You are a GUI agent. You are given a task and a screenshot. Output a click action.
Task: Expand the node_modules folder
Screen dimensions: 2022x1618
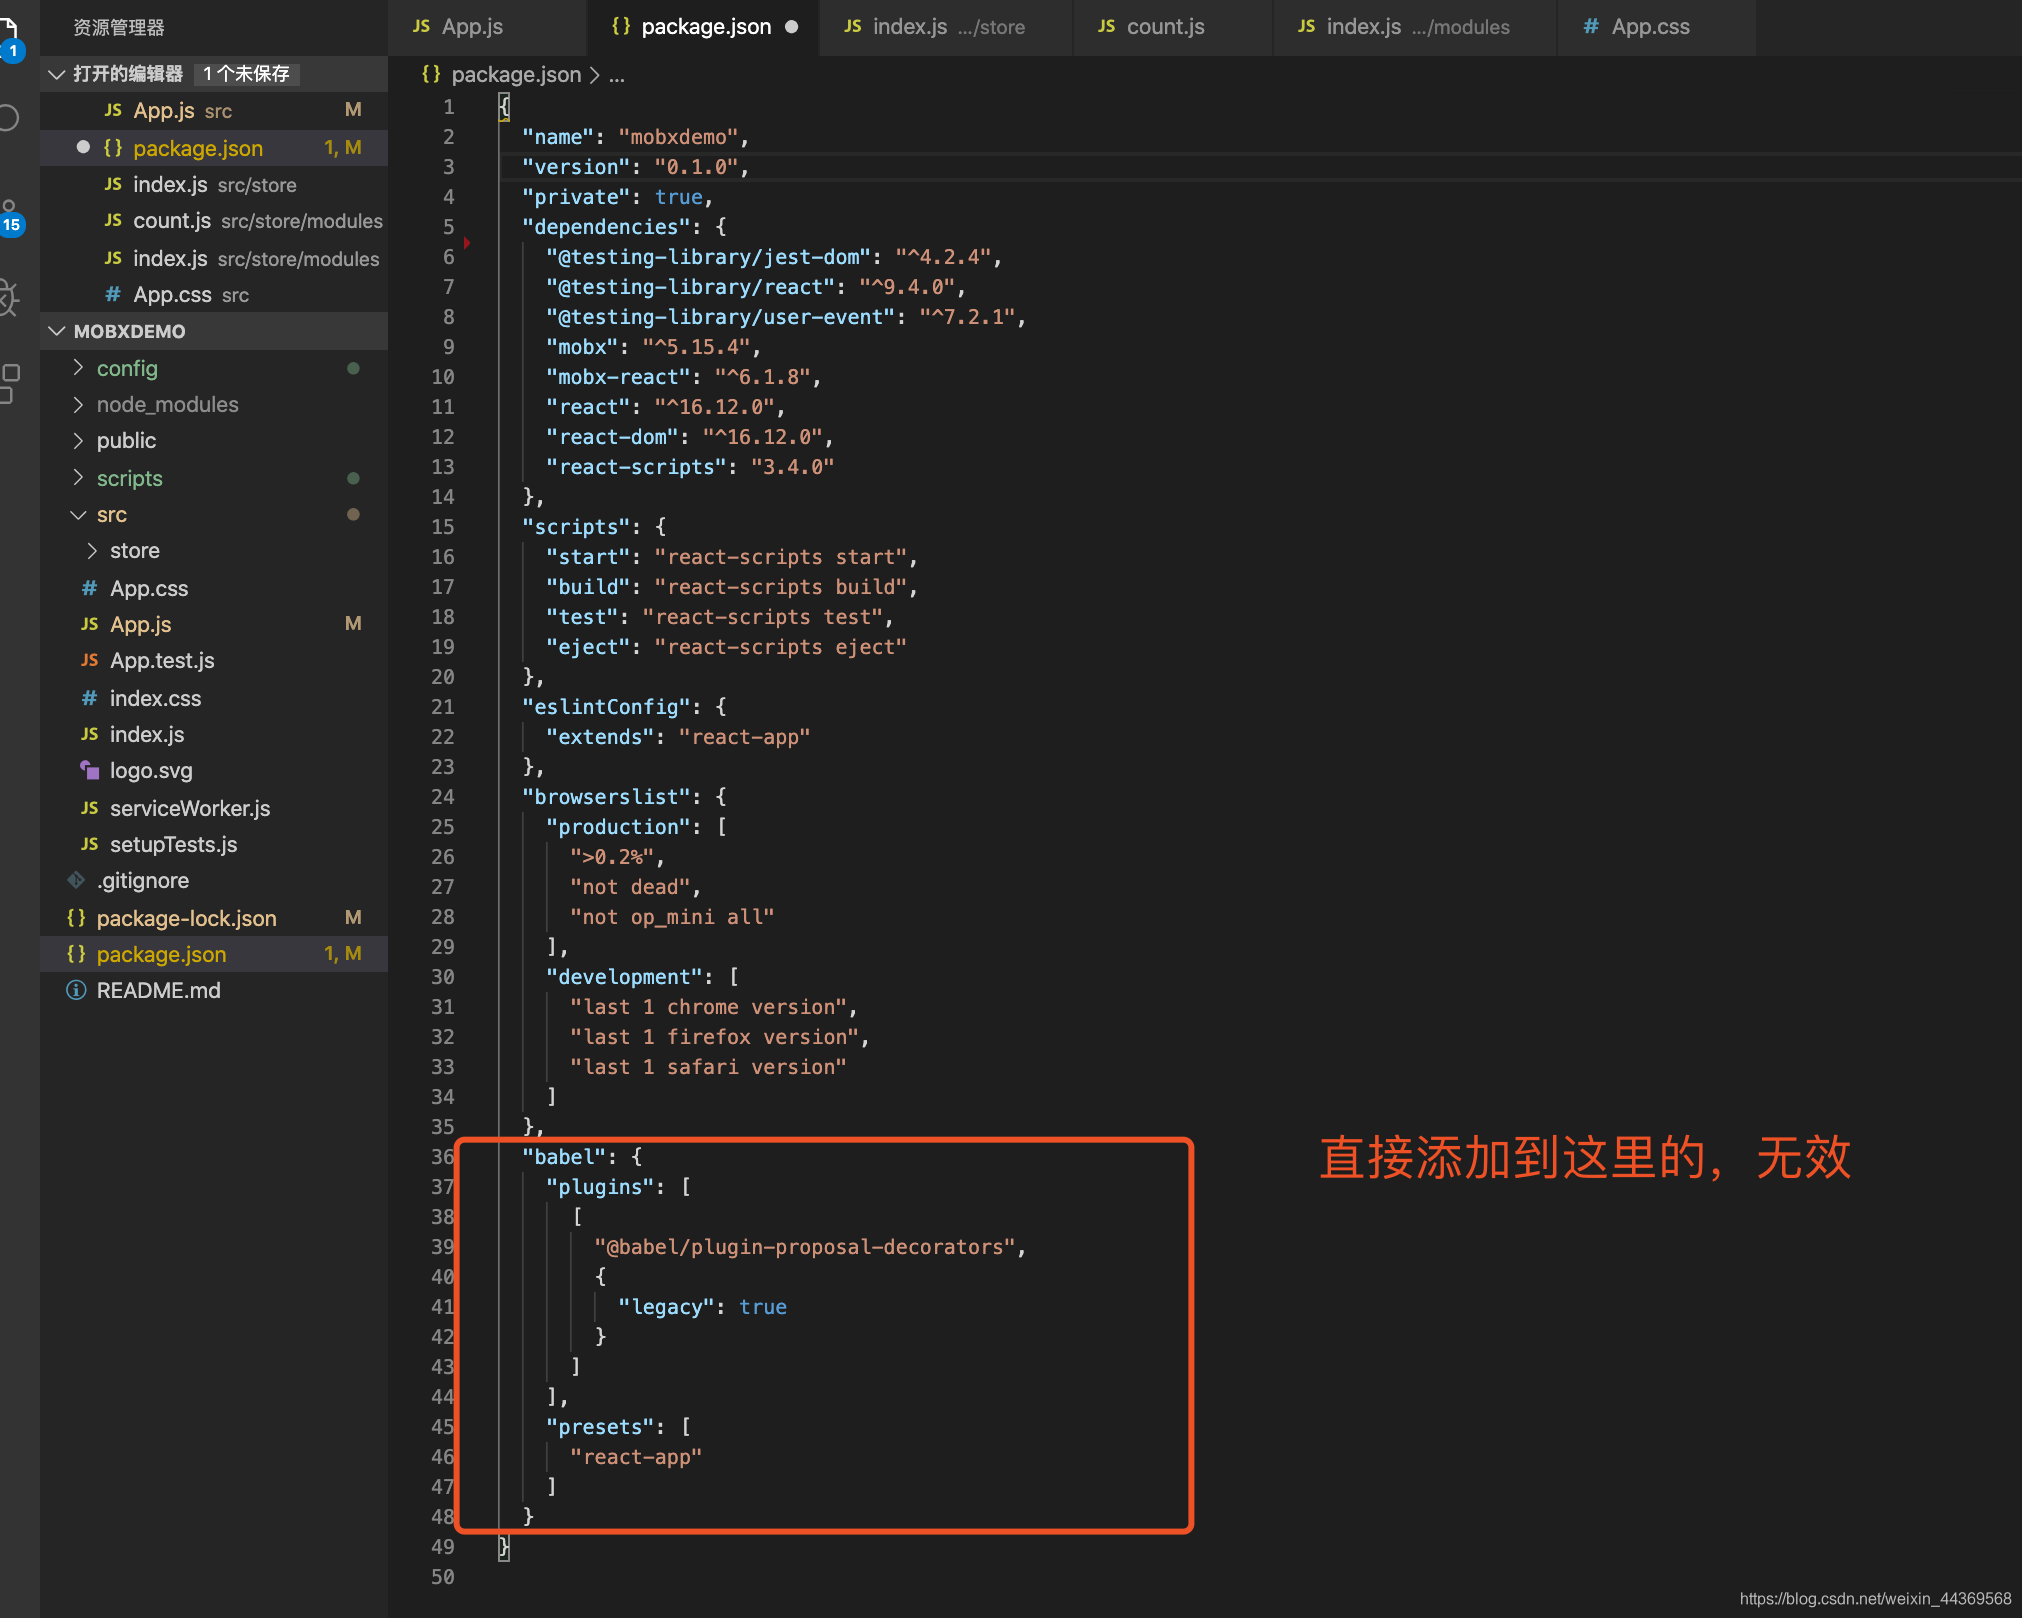(x=79, y=404)
